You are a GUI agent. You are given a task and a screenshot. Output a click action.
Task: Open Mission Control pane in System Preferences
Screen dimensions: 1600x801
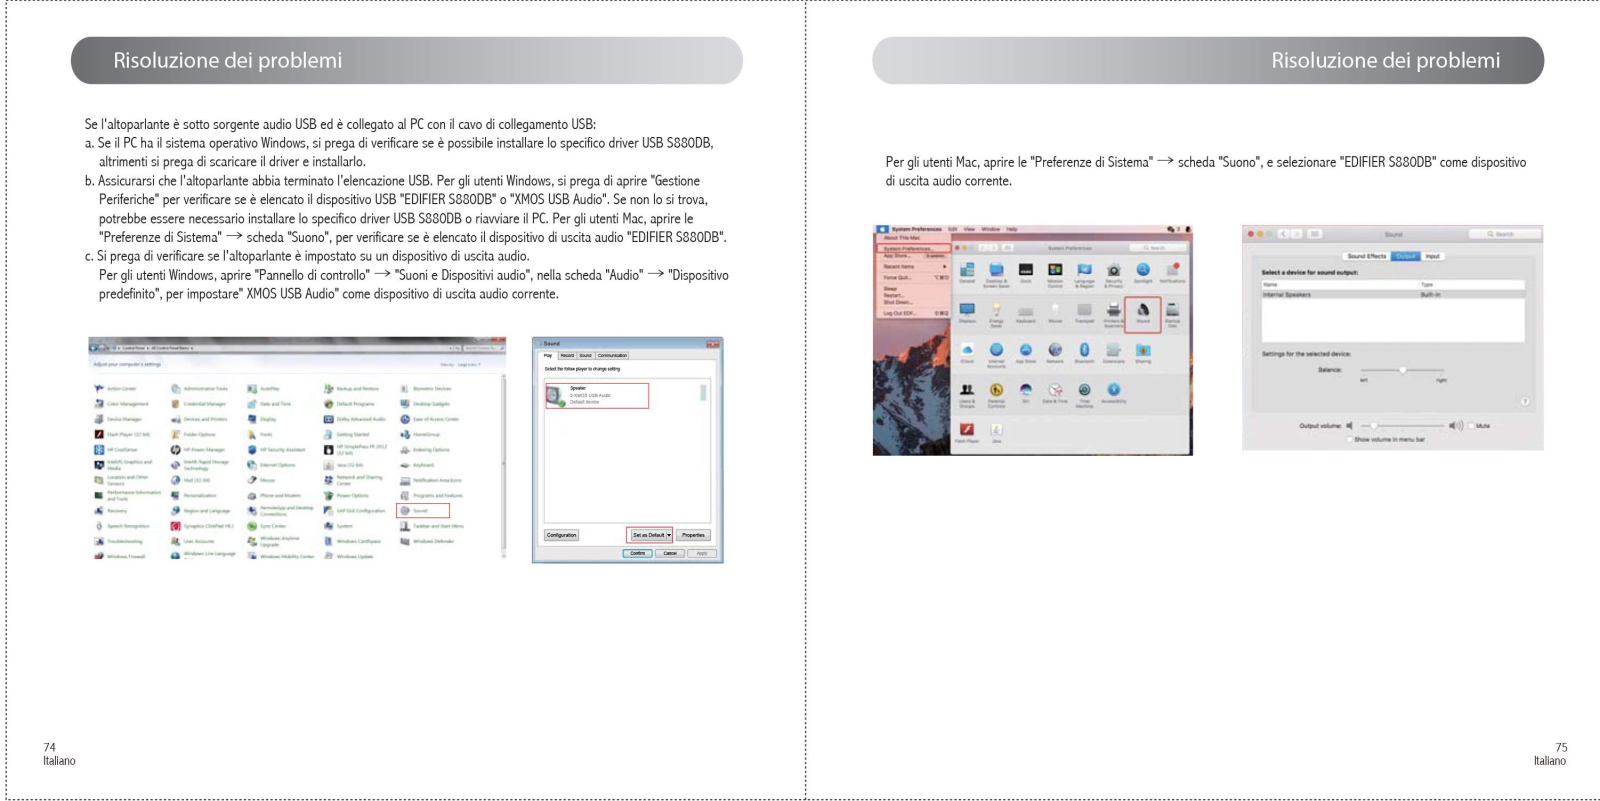(x=1055, y=275)
